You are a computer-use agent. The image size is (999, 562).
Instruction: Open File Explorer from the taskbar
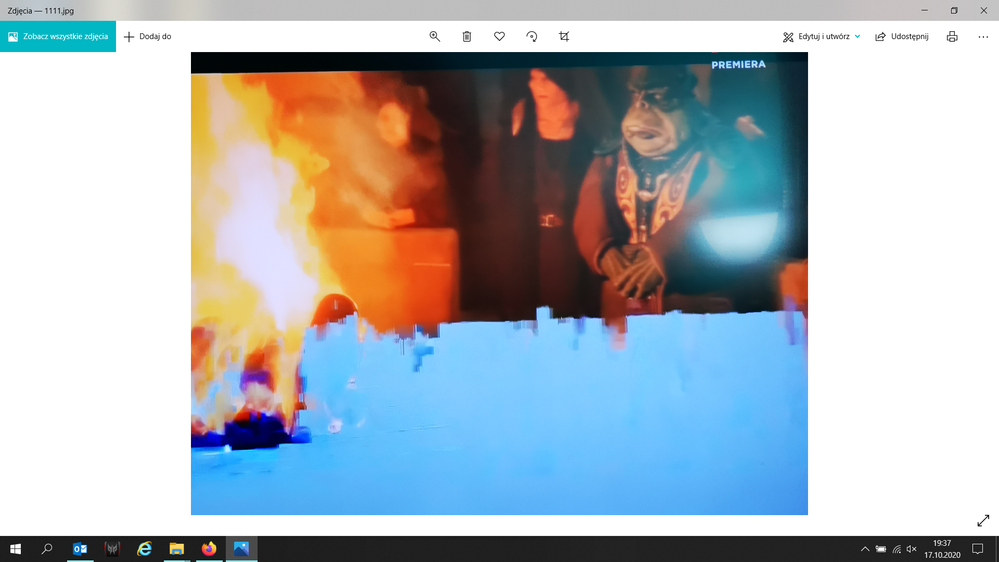pyautogui.click(x=176, y=549)
